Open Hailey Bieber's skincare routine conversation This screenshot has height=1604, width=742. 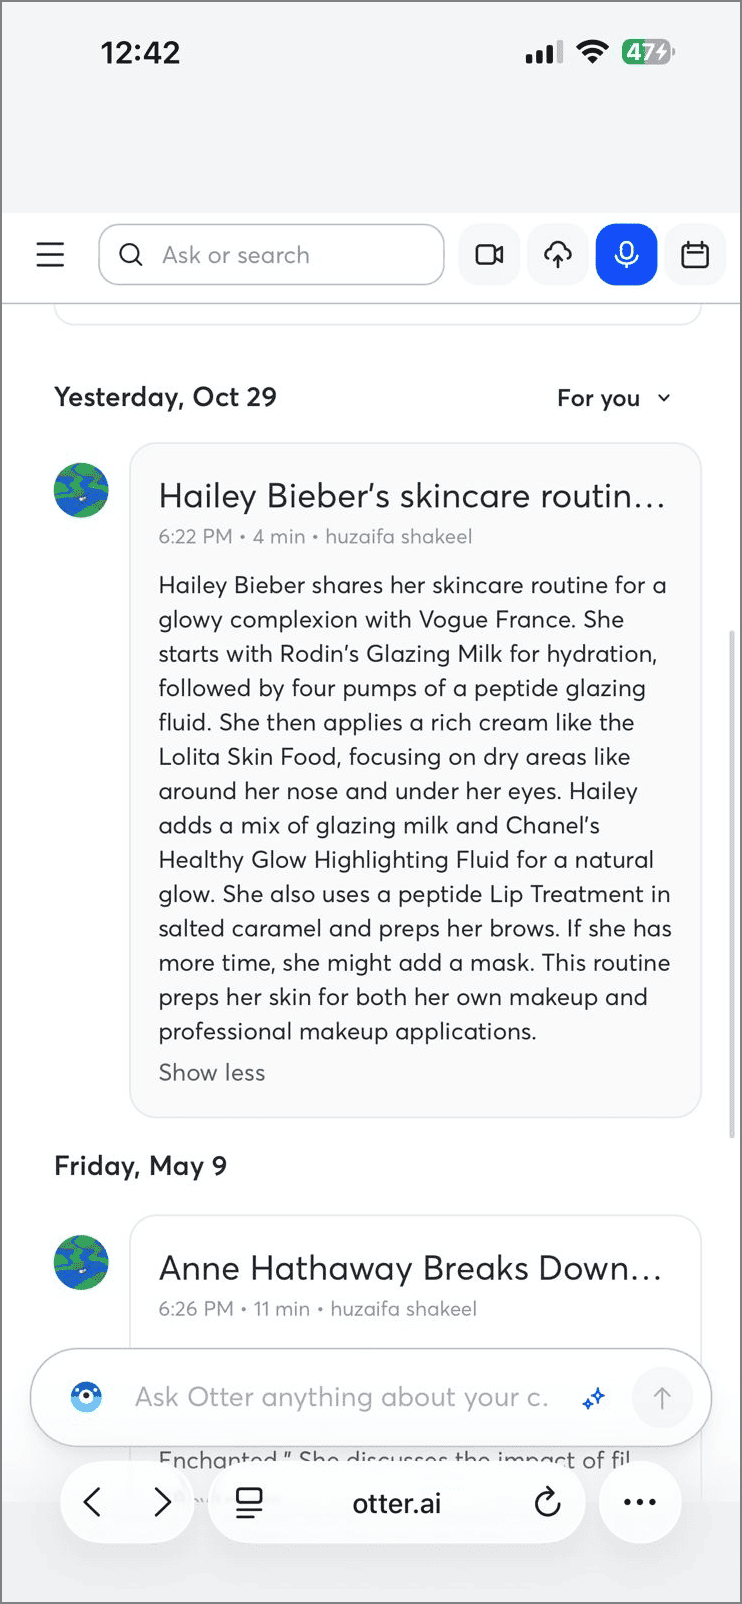(x=411, y=496)
